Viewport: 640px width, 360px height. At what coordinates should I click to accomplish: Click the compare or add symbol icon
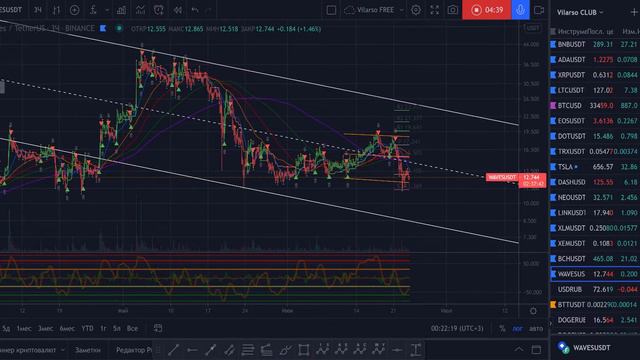point(74,10)
